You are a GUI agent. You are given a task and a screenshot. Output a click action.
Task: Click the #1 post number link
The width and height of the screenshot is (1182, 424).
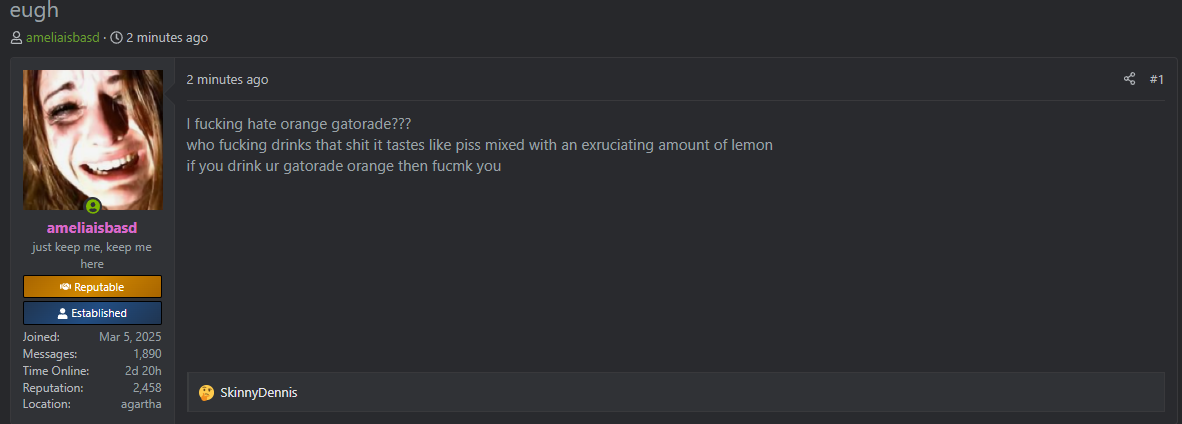1156,79
